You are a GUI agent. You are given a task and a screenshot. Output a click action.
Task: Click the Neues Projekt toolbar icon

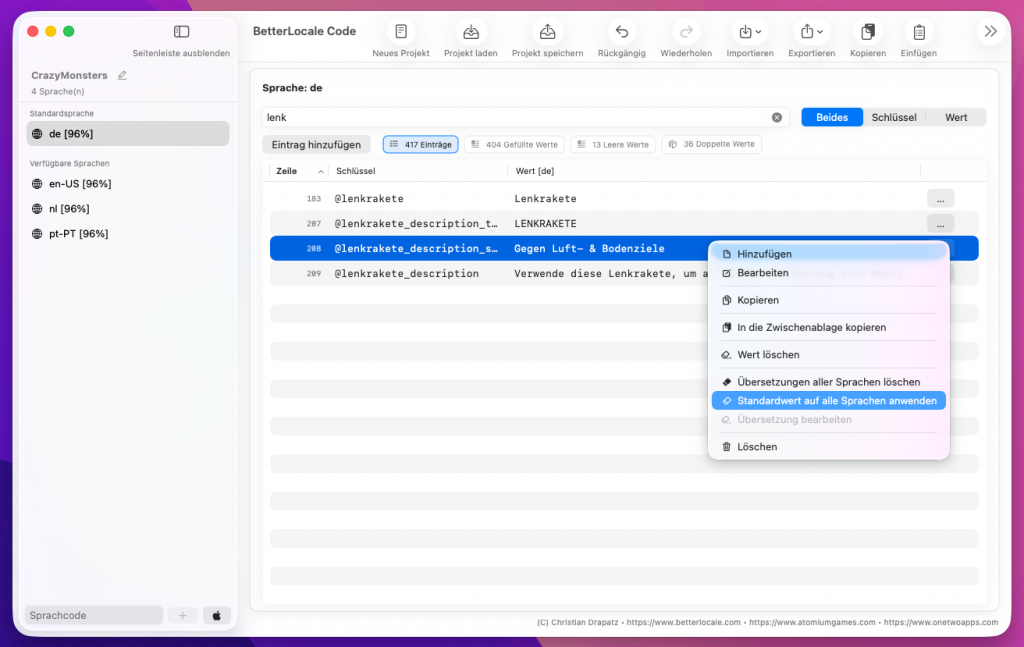point(400,32)
